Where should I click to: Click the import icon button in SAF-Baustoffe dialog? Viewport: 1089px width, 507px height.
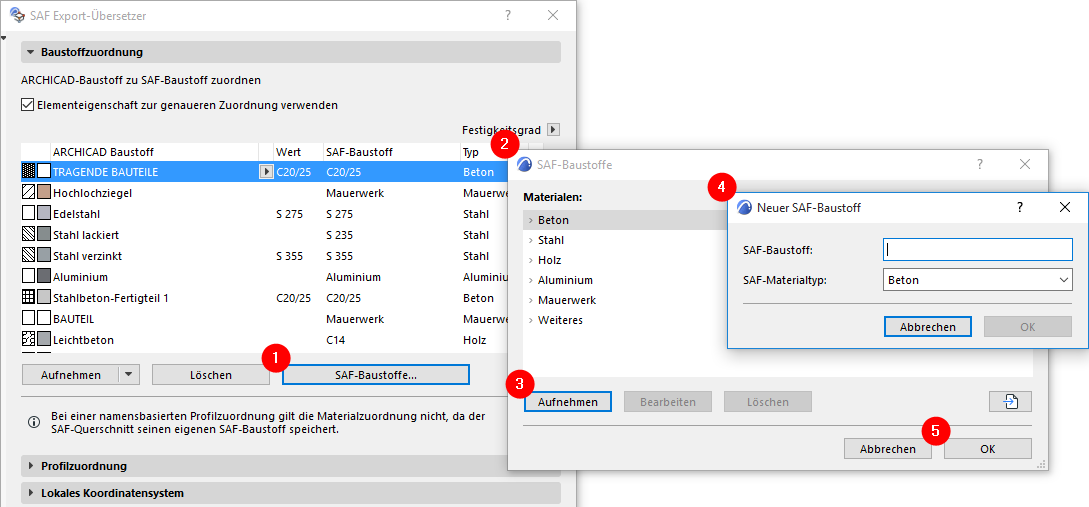tap(1011, 401)
